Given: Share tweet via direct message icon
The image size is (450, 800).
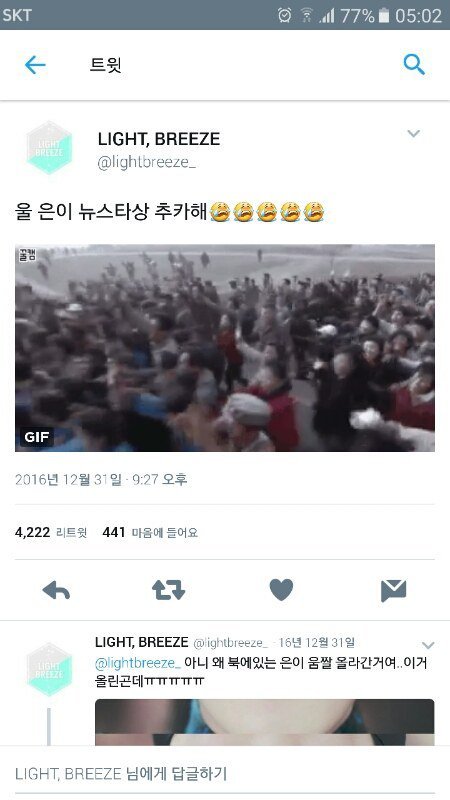Looking at the screenshot, I should tap(393, 590).
